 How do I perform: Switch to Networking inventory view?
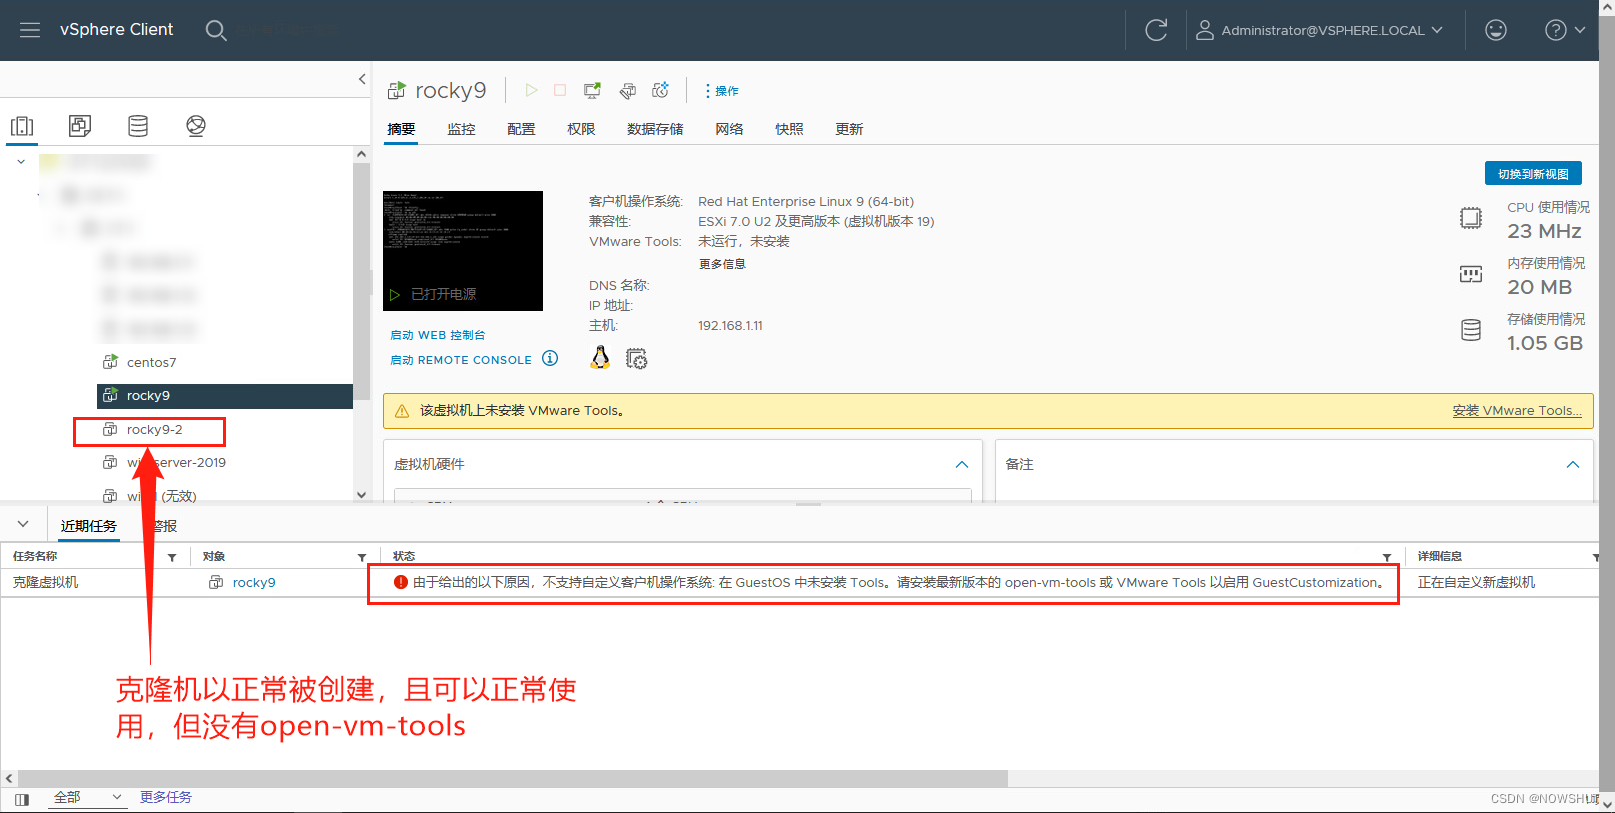click(196, 126)
